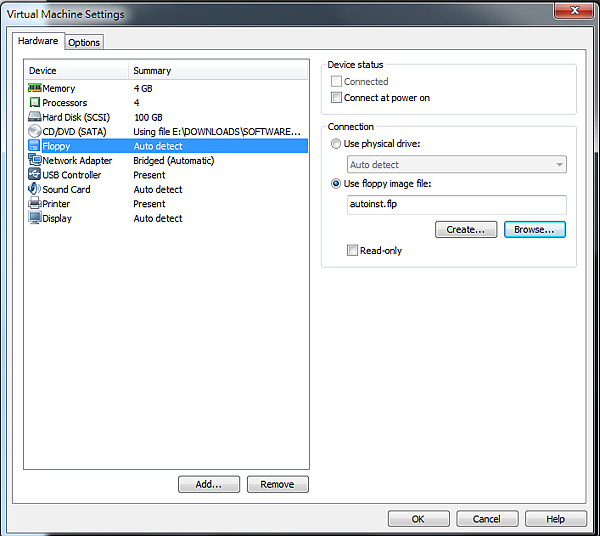Image resolution: width=600 pixels, height=536 pixels.
Task: Click the Floppy disk icon
Action: (x=34, y=146)
